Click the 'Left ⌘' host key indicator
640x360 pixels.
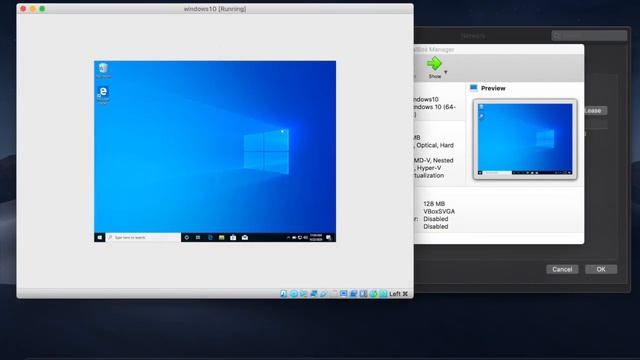coord(398,293)
